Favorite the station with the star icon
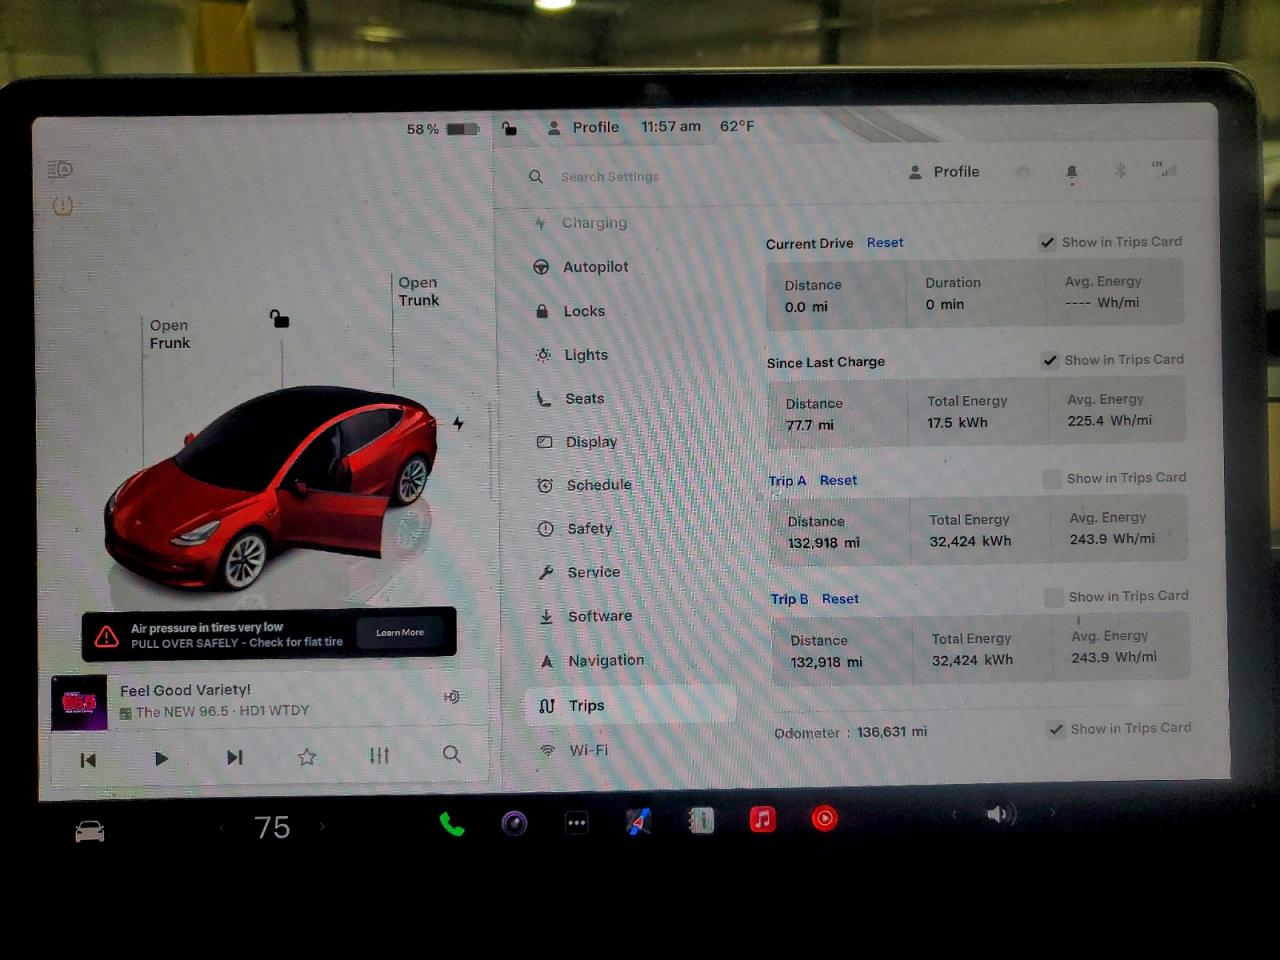This screenshot has height=960, width=1280. point(307,757)
